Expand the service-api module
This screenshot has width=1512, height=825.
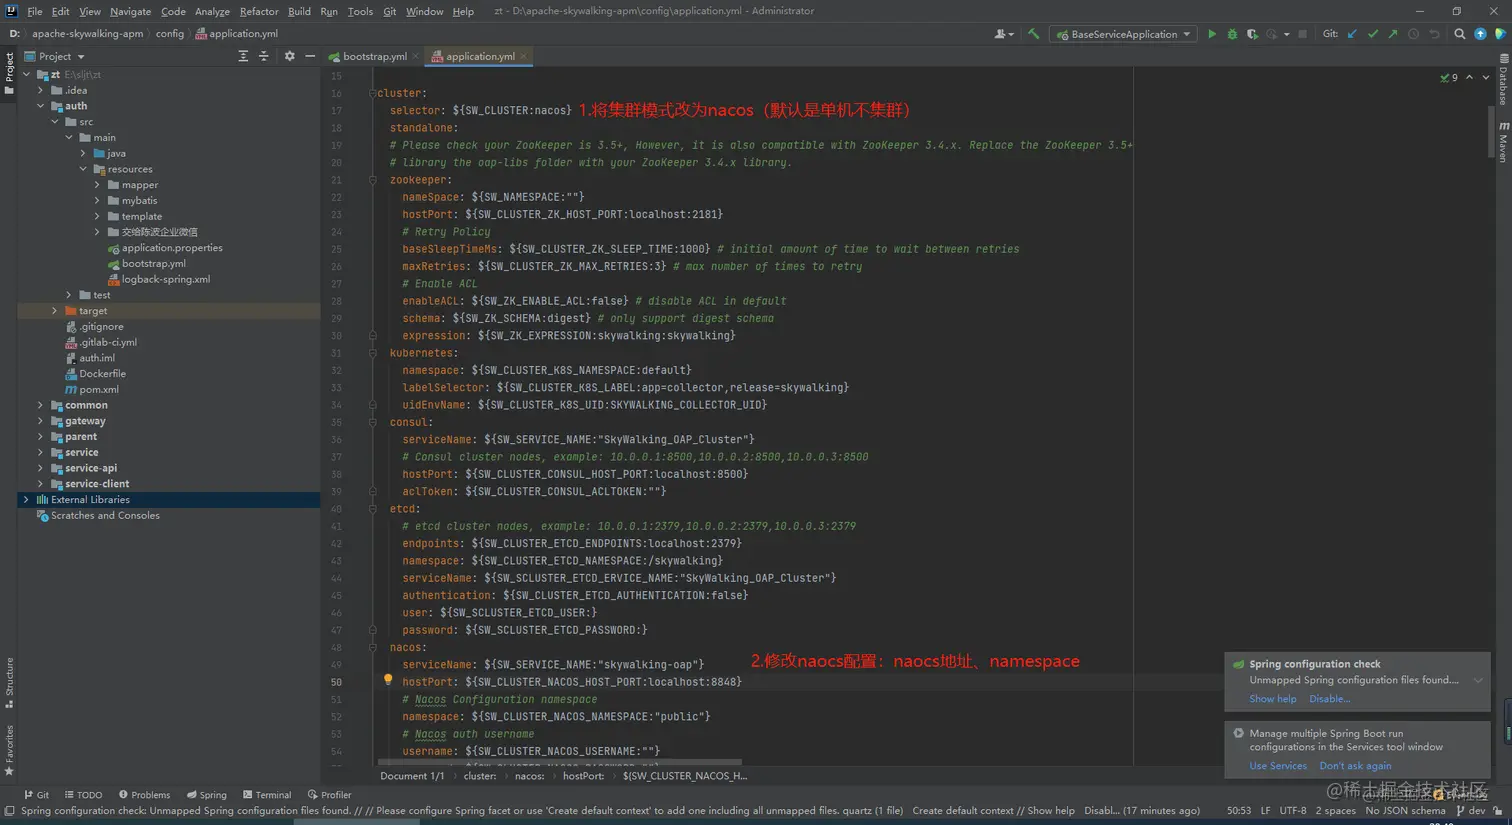click(x=41, y=468)
